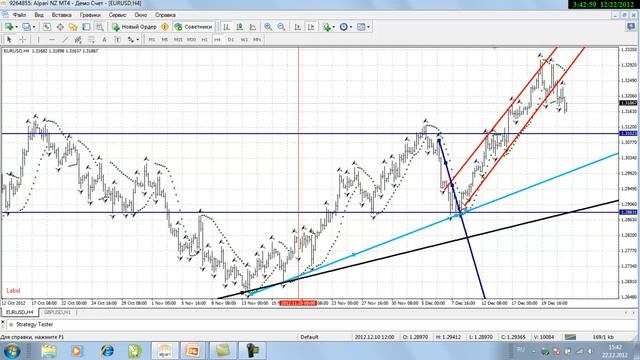Open the Справка menu
The width and height of the screenshot is (640, 360).
click(x=165, y=15)
